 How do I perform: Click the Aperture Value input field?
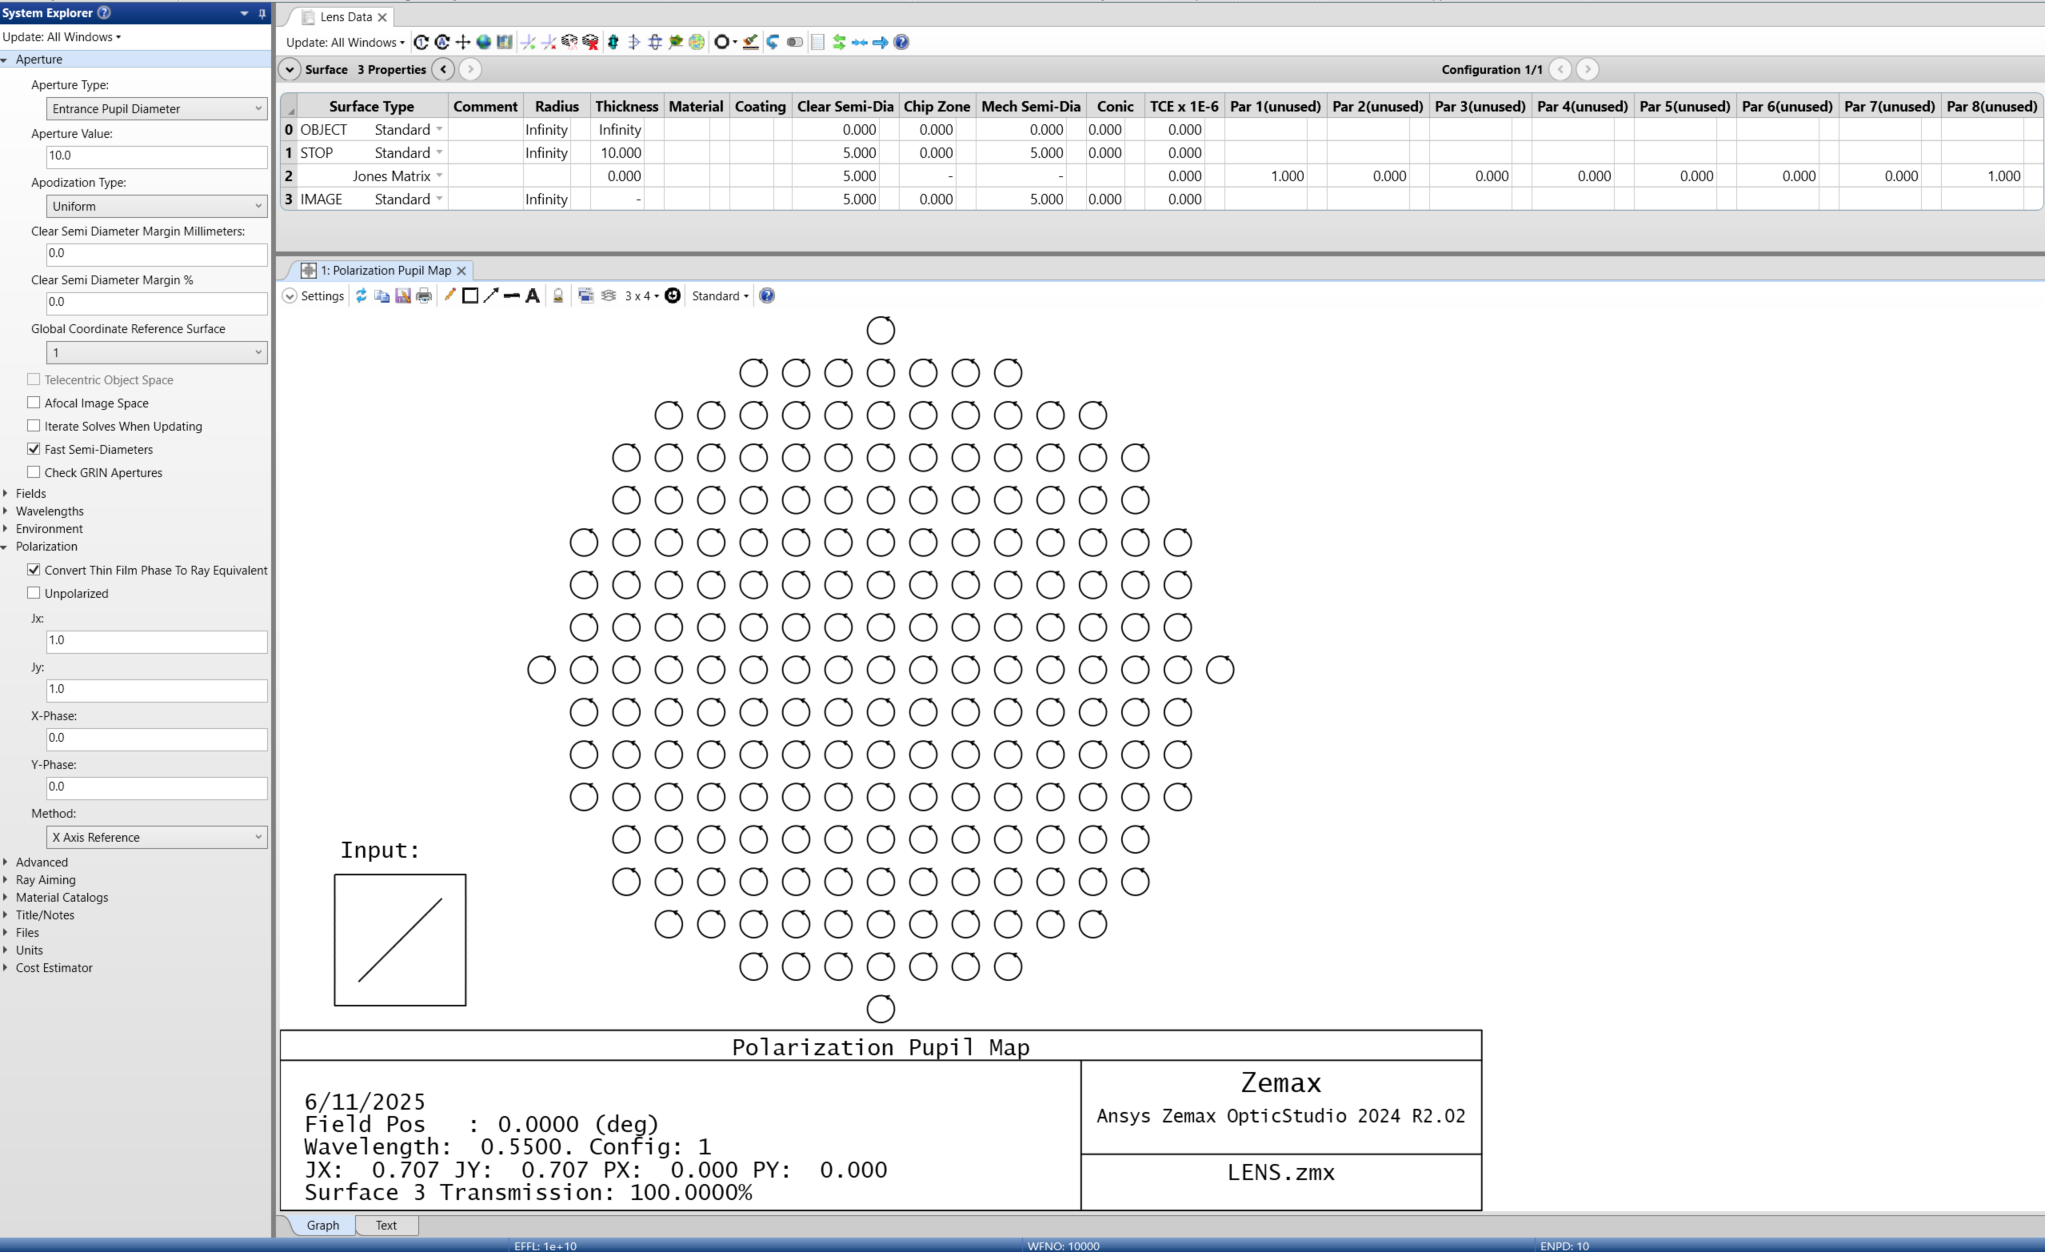pyautogui.click(x=157, y=156)
